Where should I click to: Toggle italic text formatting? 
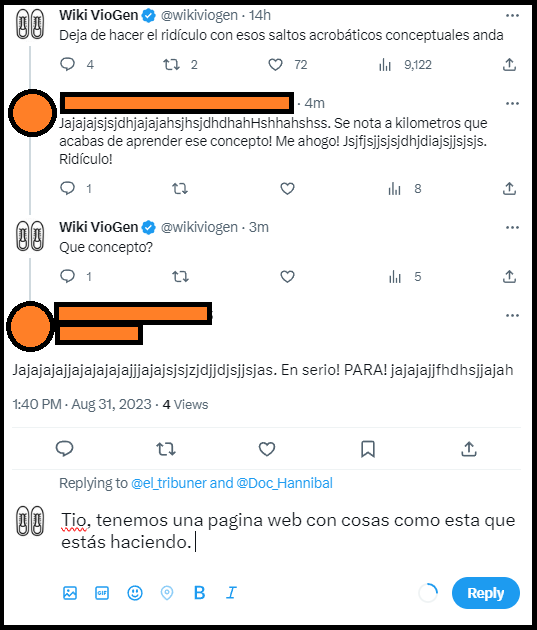(x=231, y=593)
